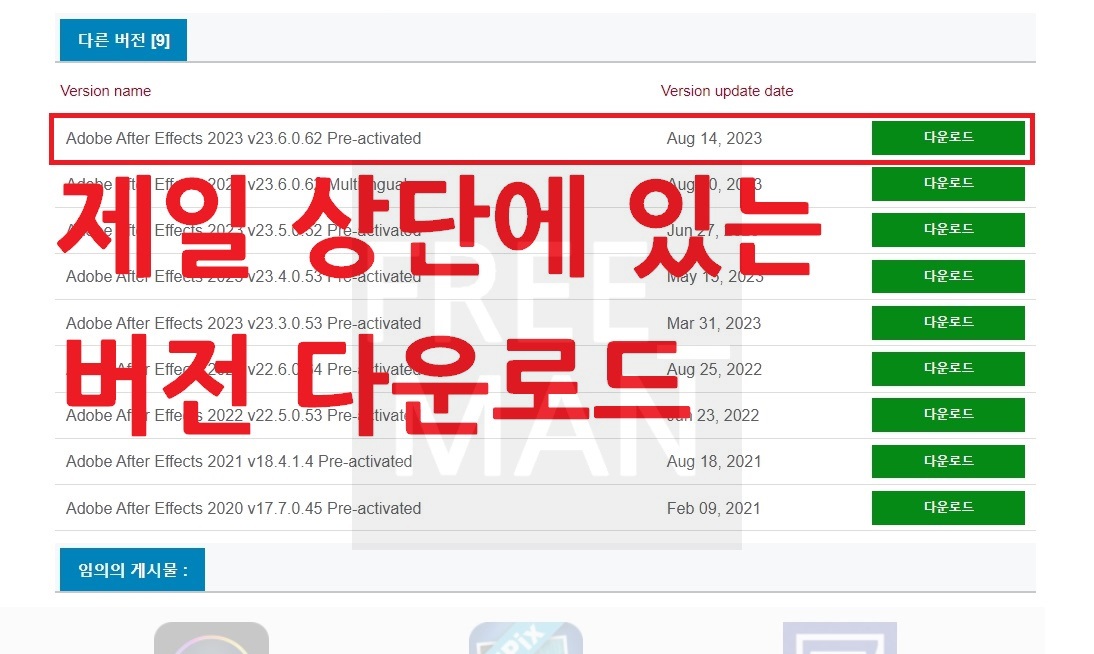Download After Effects 2021 v18.4.1.4 Pre-activated
Image resolution: width=1094 pixels, height=654 pixels.
click(x=947, y=461)
